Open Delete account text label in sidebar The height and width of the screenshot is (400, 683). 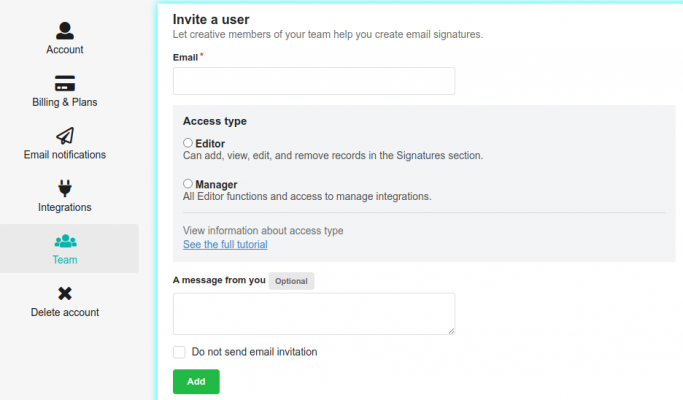coord(65,312)
